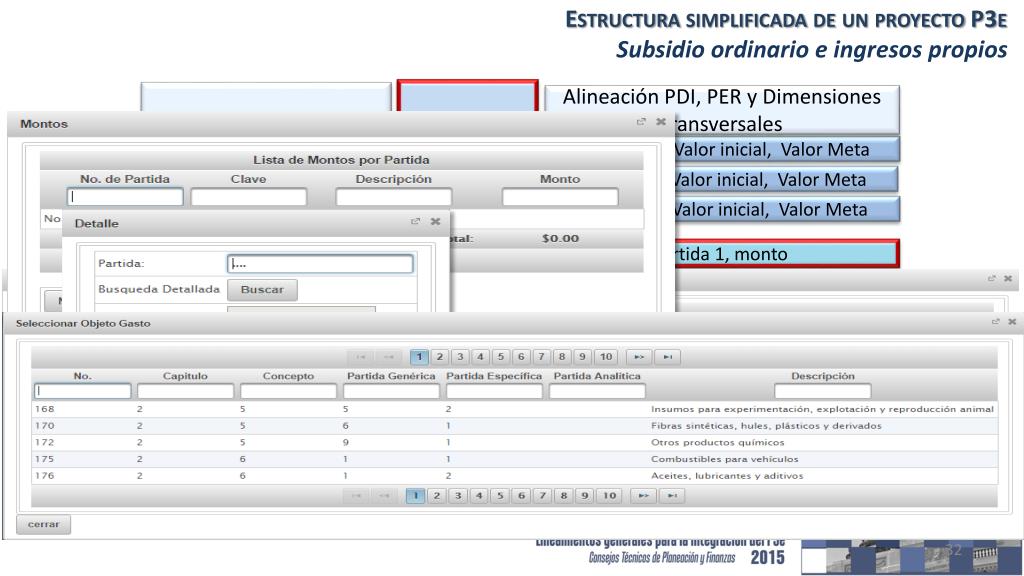
Task: Jump to last page in top paginator
Action: click(x=669, y=356)
